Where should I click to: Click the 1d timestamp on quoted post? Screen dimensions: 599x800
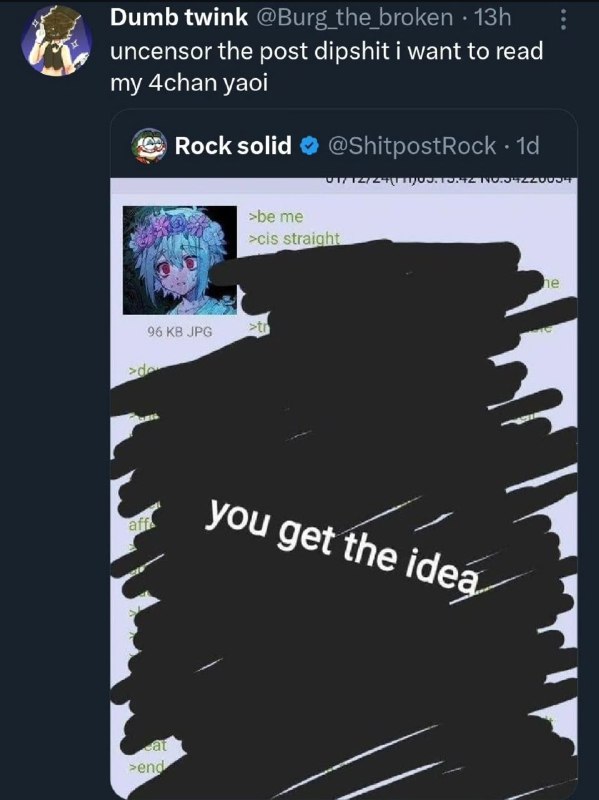tap(528, 146)
